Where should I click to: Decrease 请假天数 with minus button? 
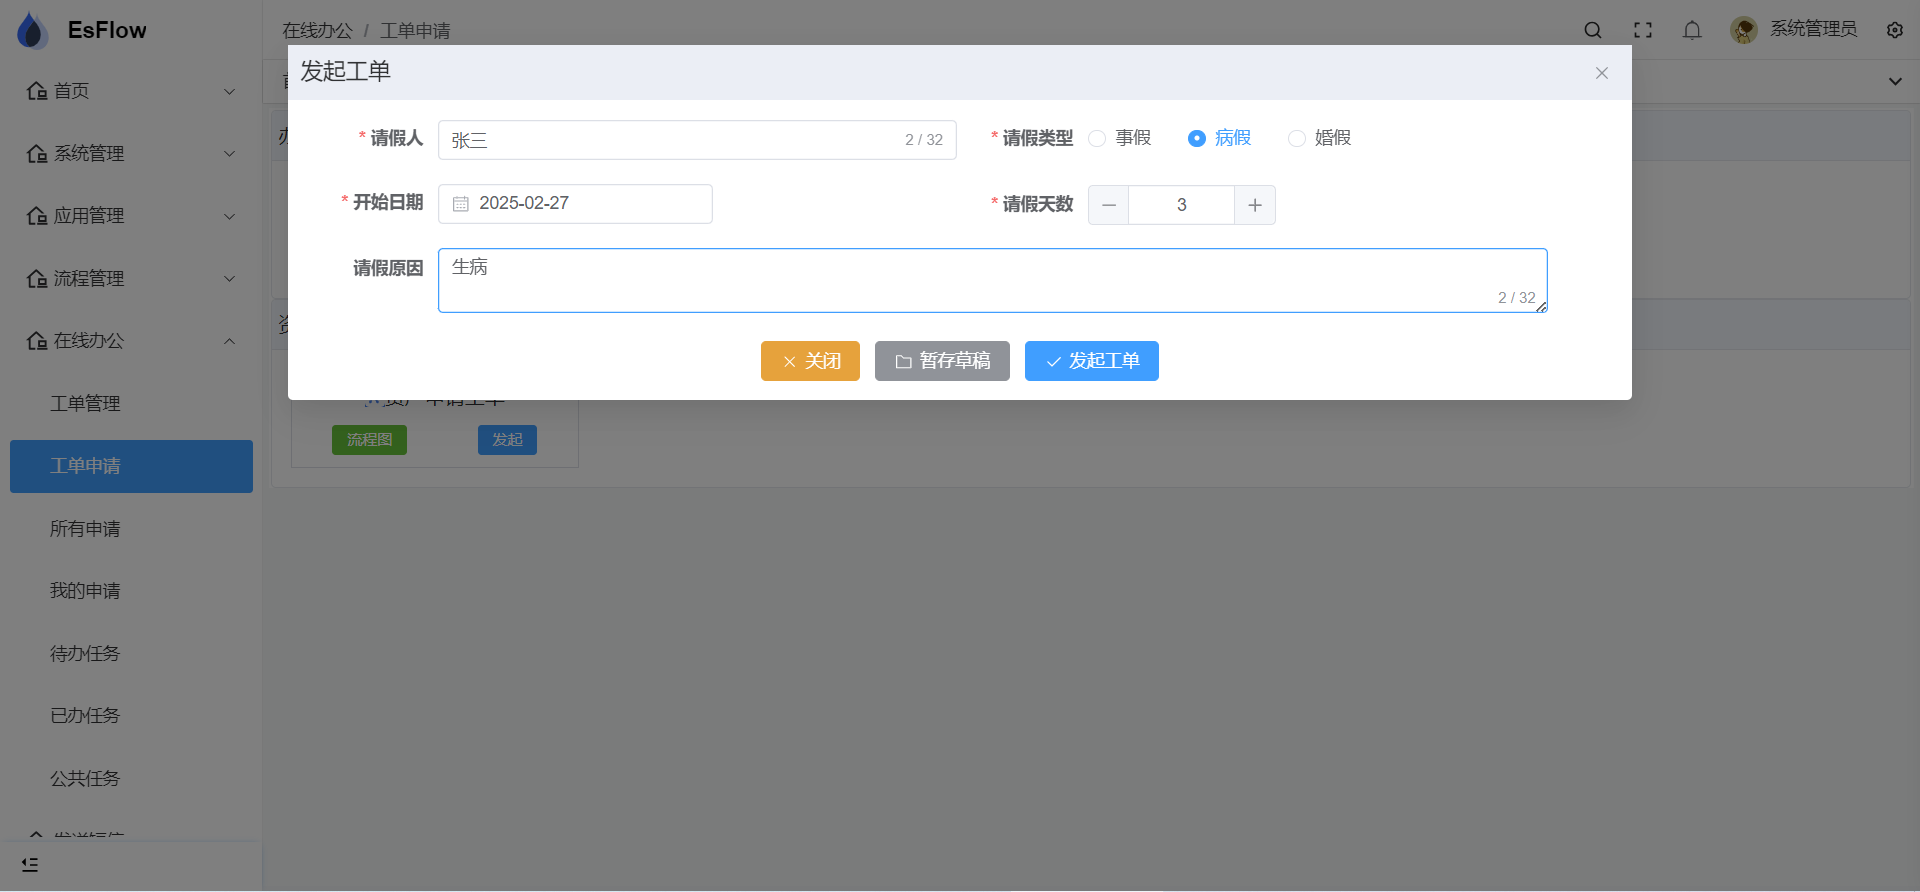click(x=1109, y=205)
